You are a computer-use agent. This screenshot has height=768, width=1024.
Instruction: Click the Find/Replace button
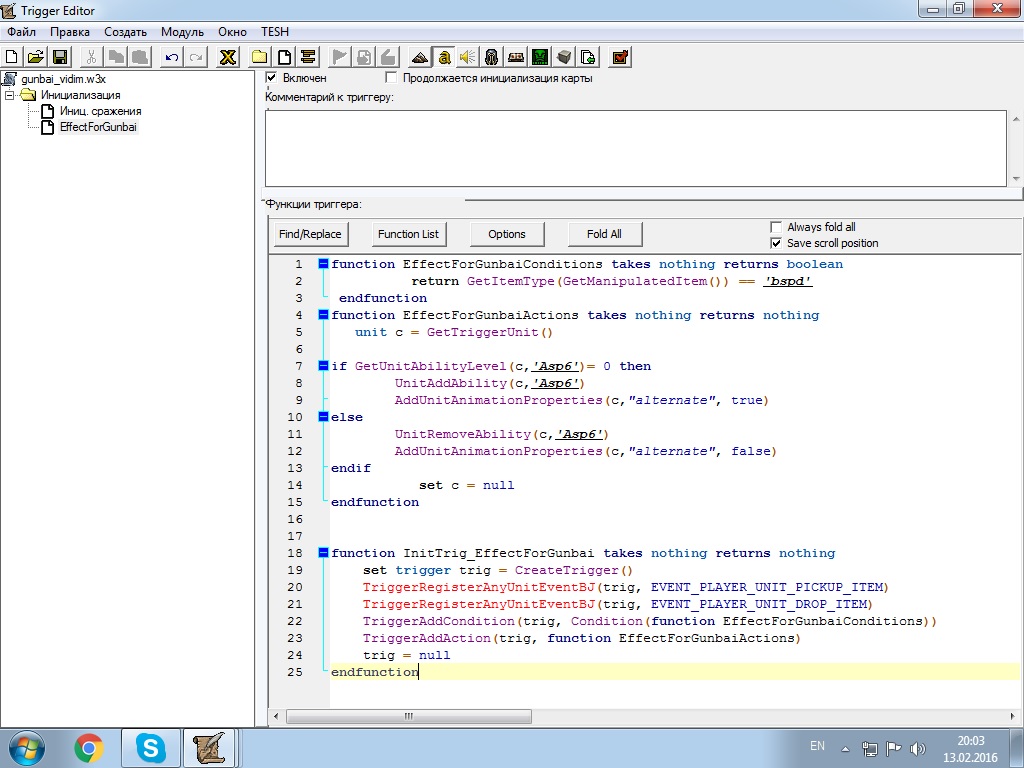(x=310, y=234)
